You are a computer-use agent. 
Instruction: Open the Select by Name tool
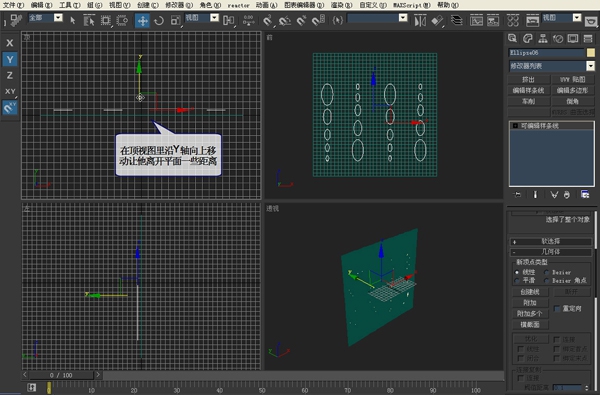point(89,20)
